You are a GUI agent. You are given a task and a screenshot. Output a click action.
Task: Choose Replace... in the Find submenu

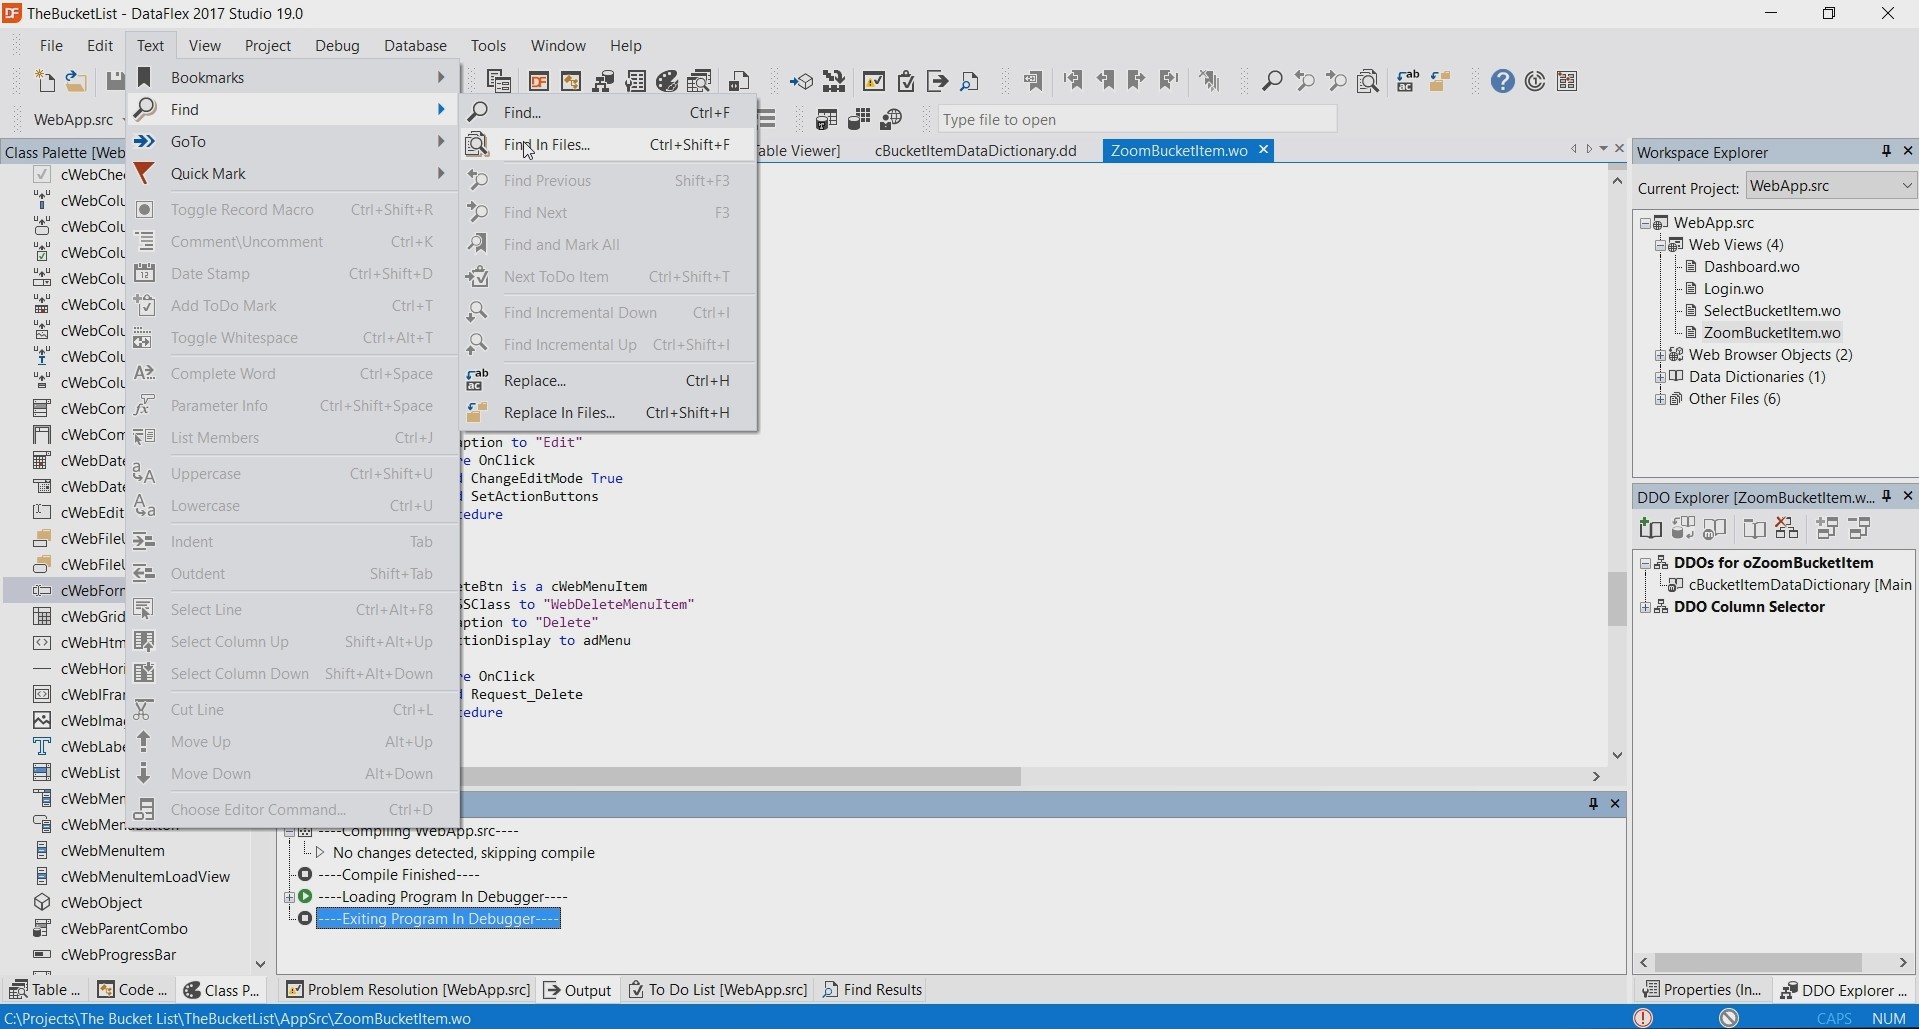tap(535, 381)
